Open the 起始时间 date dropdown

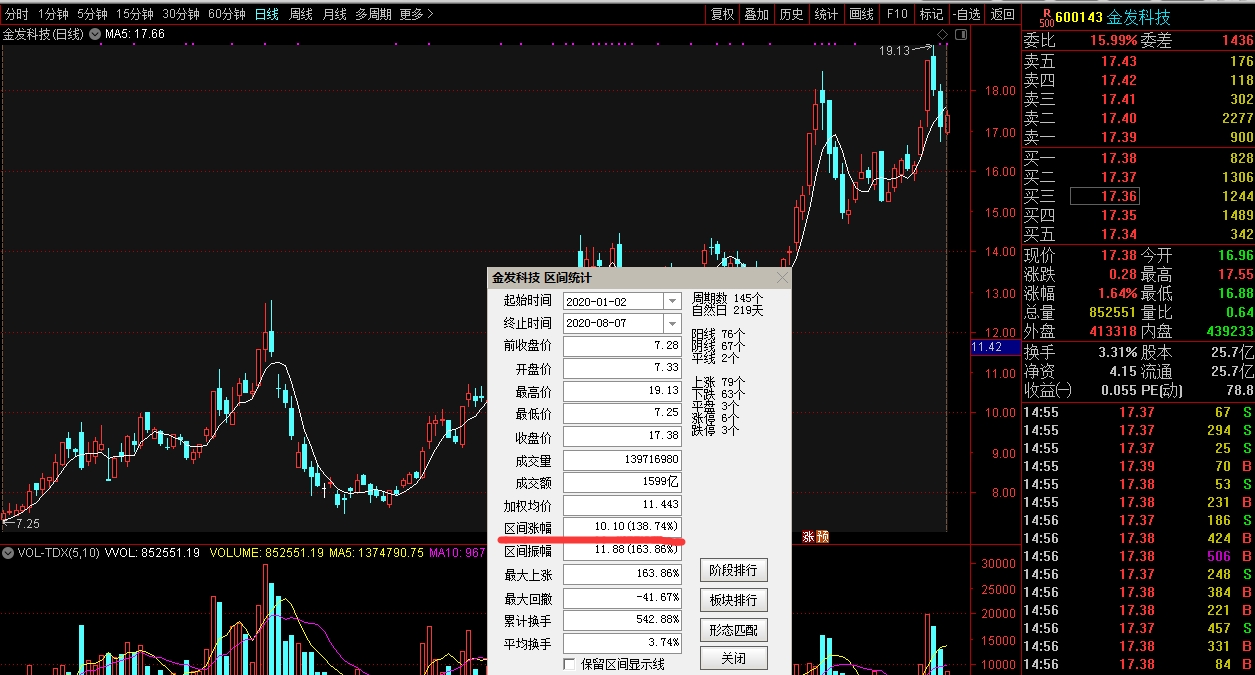672,301
